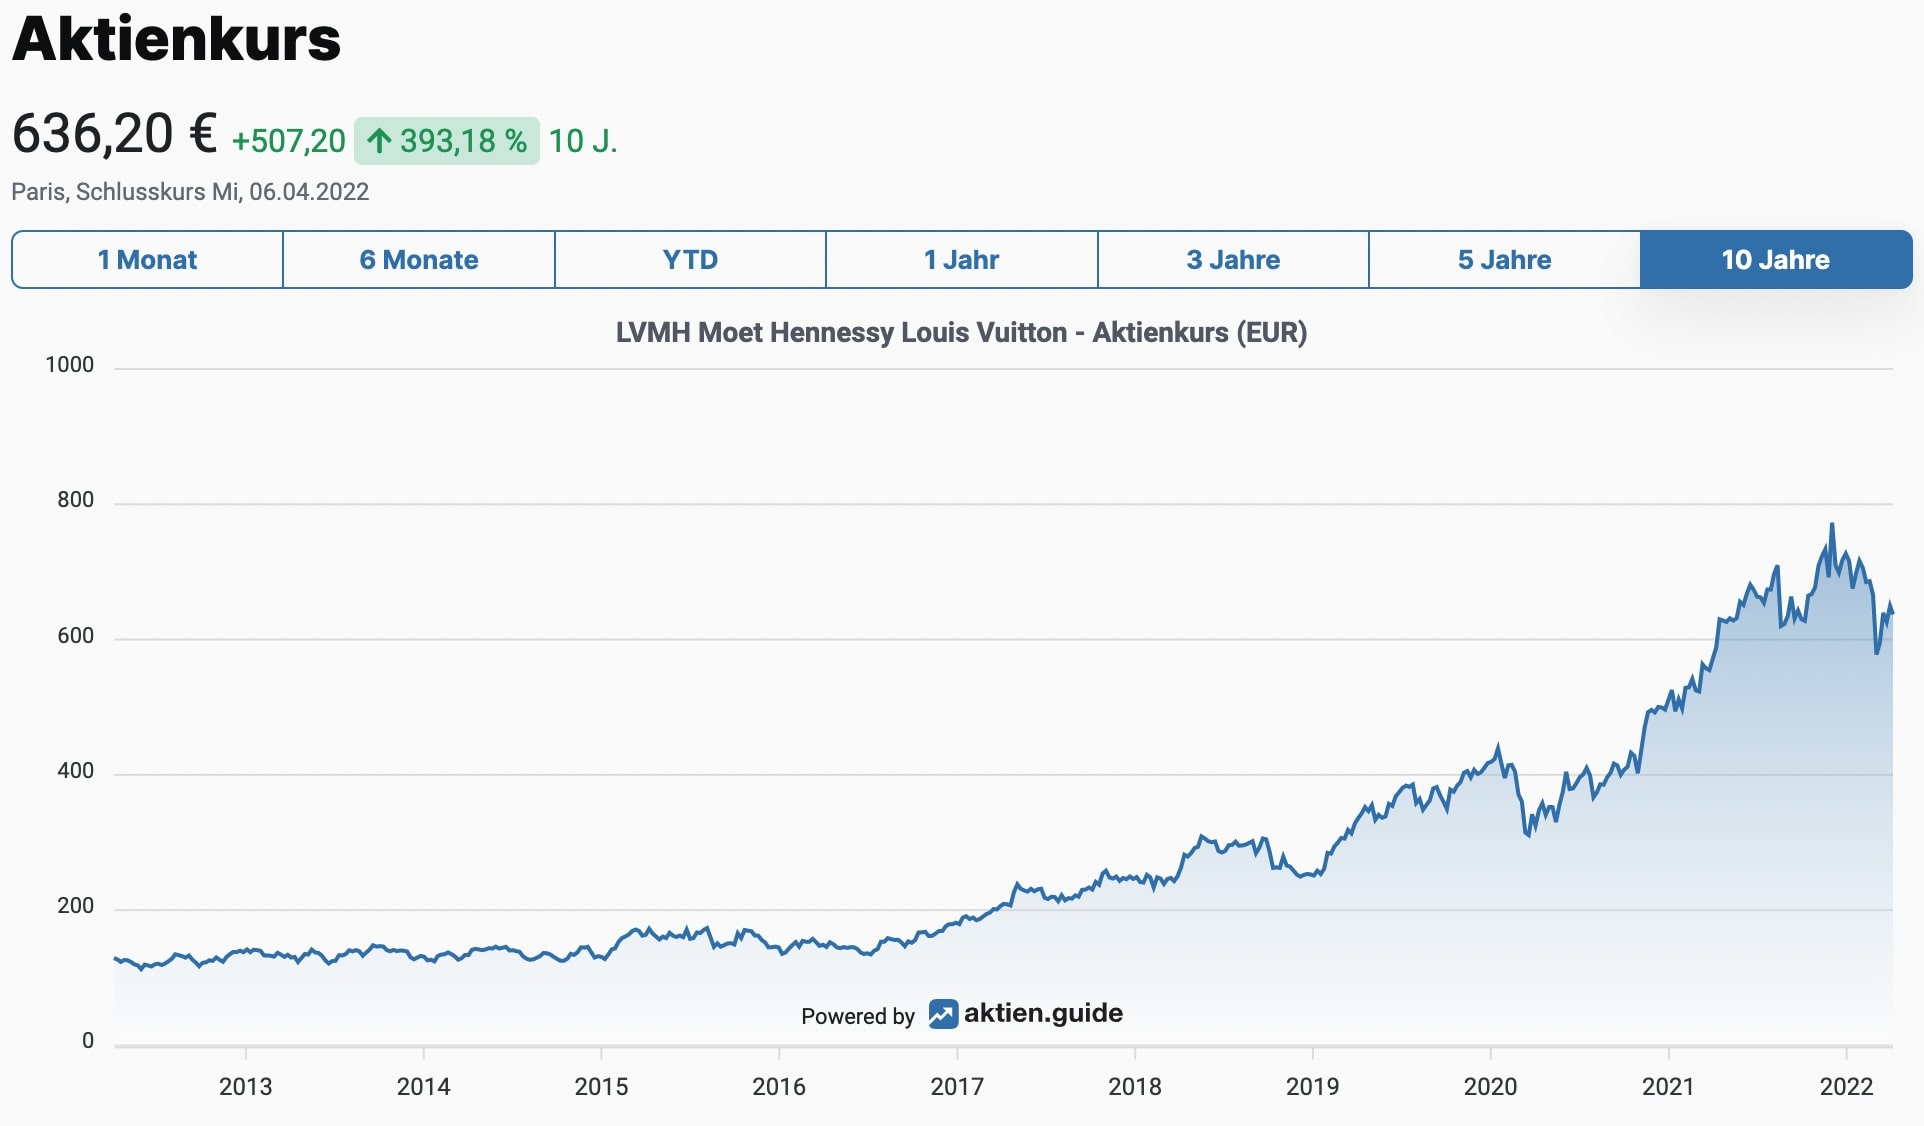Viewport: 1924px width, 1126px height.
Task: Select the 5 Jahre time range
Action: click(x=1505, y=260)
